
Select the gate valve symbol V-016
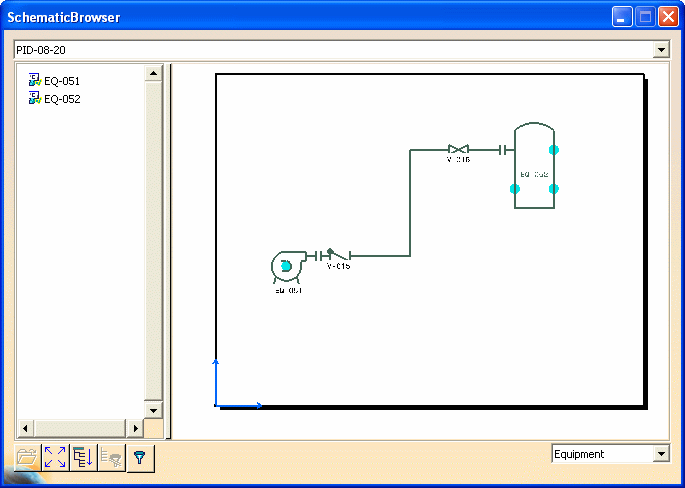coord(458,150)
